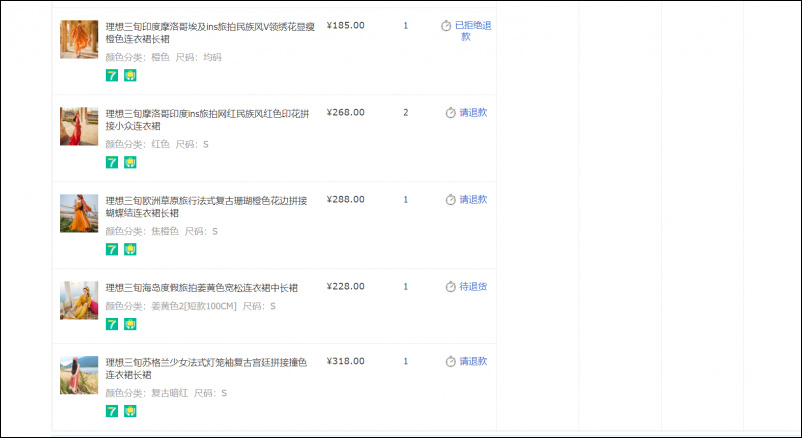Screen dimensions: 802x438
Task: Open product title 理想三旬印度摩洛哥埃及ins旅拍 dress
Action: click(210, 33)
